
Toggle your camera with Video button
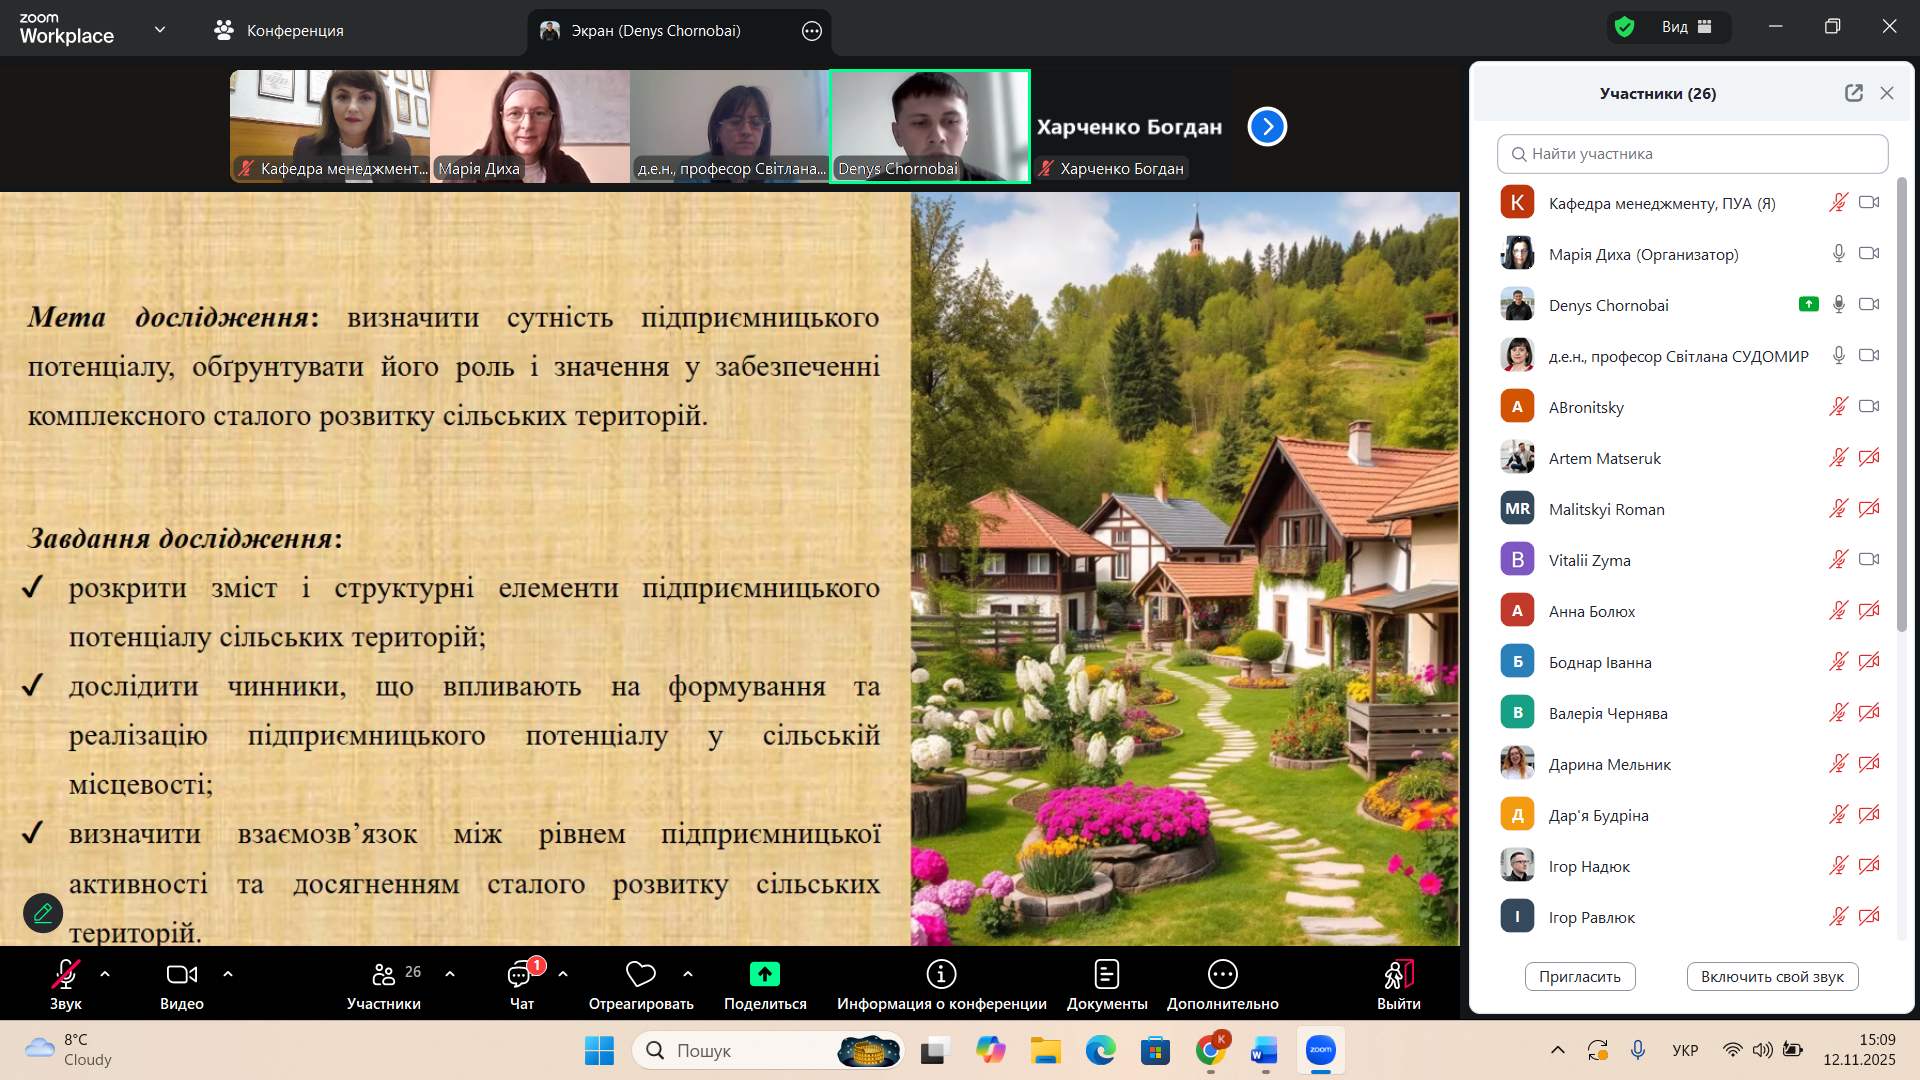pyautogui.click(x=181, y=975)
